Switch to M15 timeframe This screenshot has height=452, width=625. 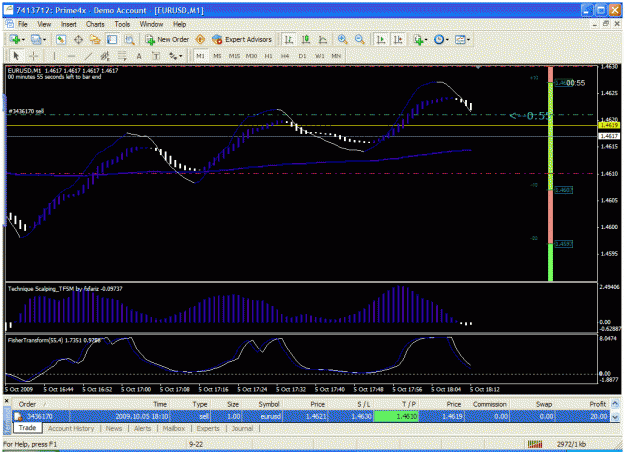point(234,56)
